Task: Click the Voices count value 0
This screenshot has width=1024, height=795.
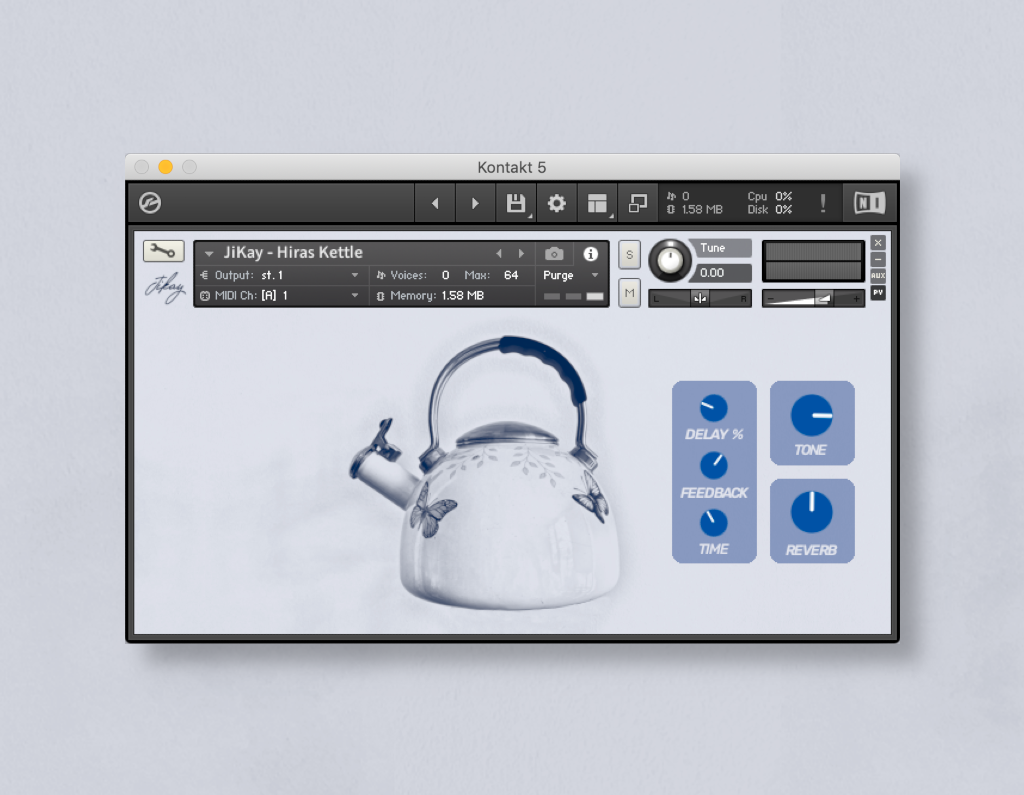Action: 445,275
